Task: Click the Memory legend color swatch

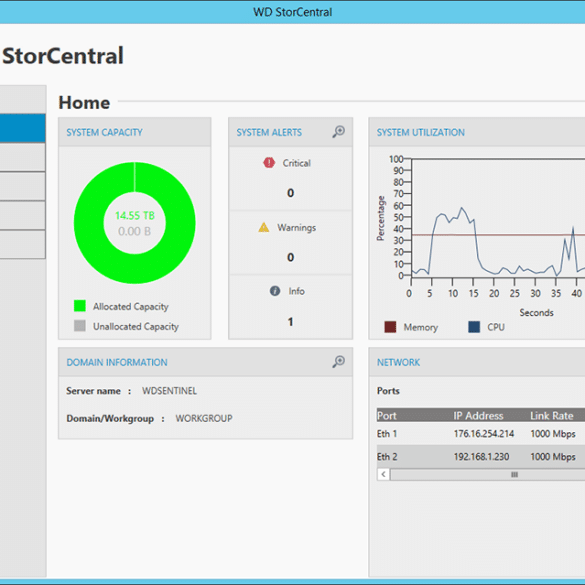Action: 390,327
